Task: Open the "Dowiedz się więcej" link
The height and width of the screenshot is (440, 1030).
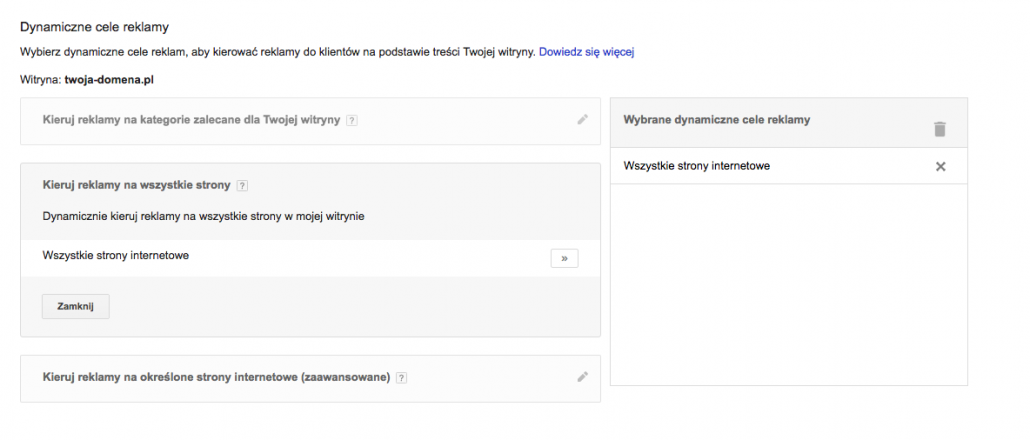Action: 587,51
